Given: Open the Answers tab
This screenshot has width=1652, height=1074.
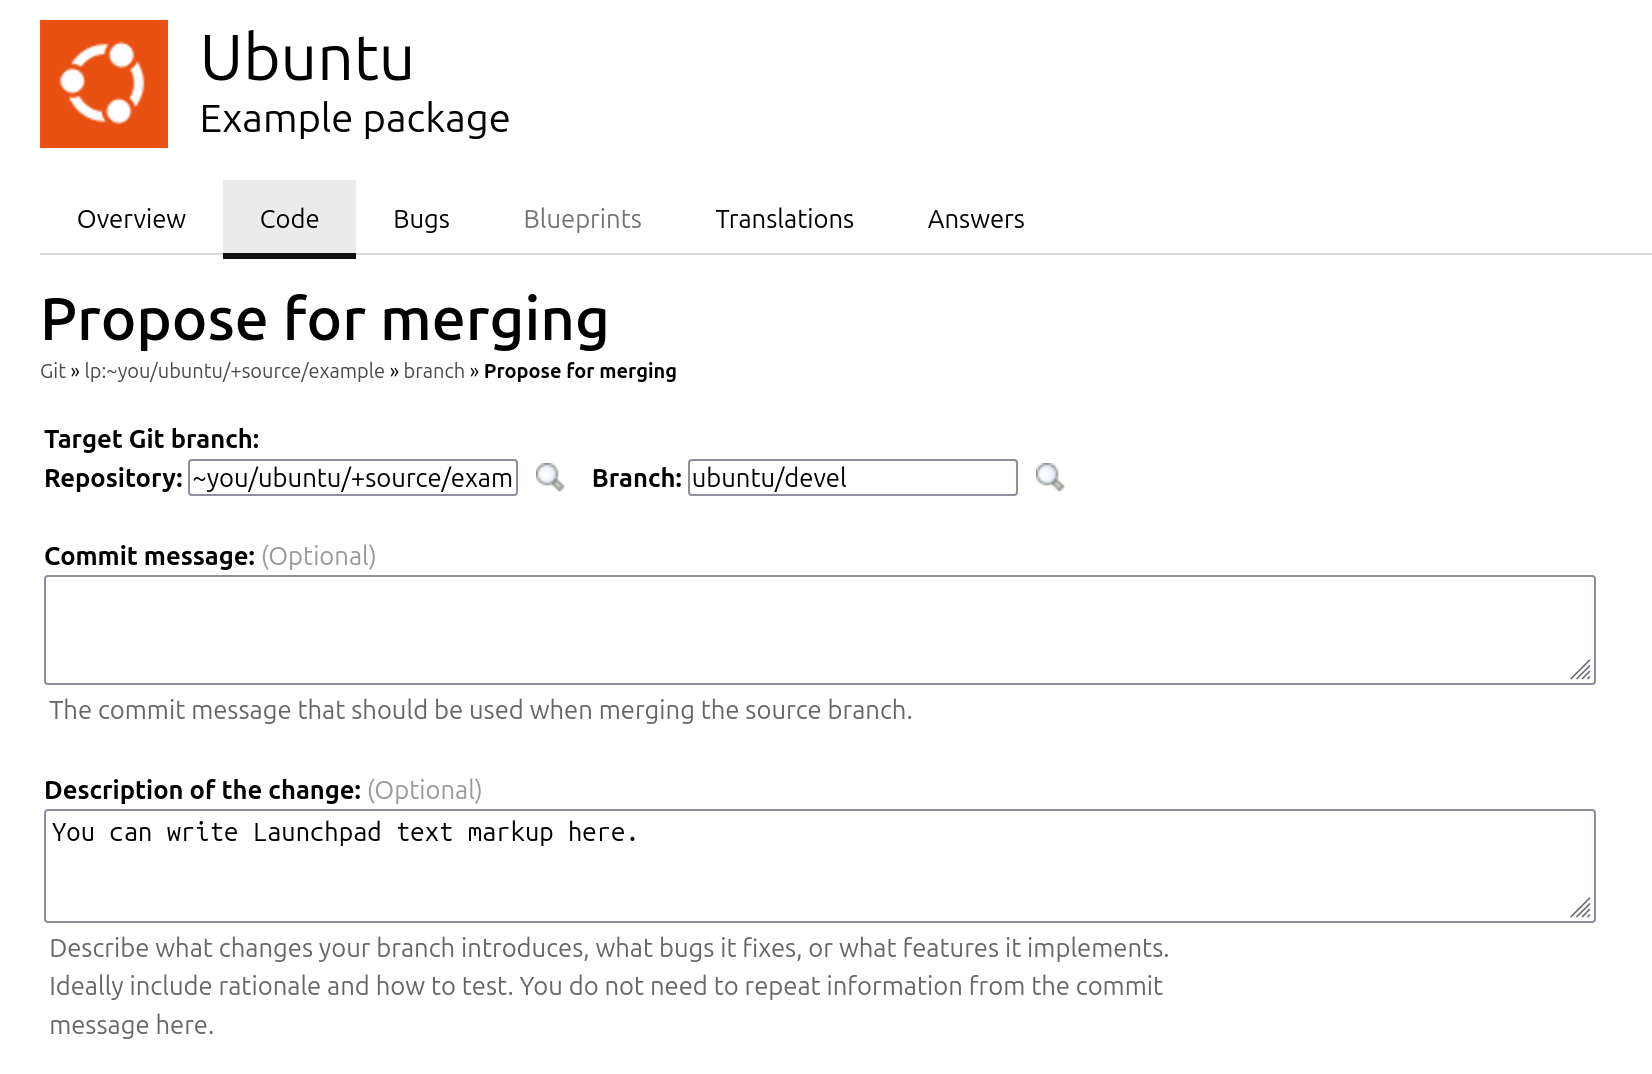Looking at the screenshot, I should [x=976, y=219].
